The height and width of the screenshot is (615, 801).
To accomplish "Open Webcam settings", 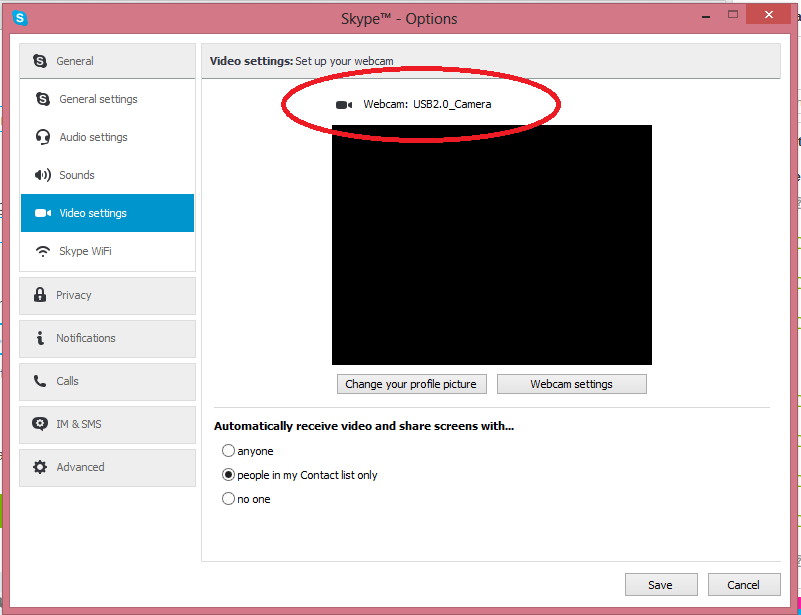I will point(571,383).
